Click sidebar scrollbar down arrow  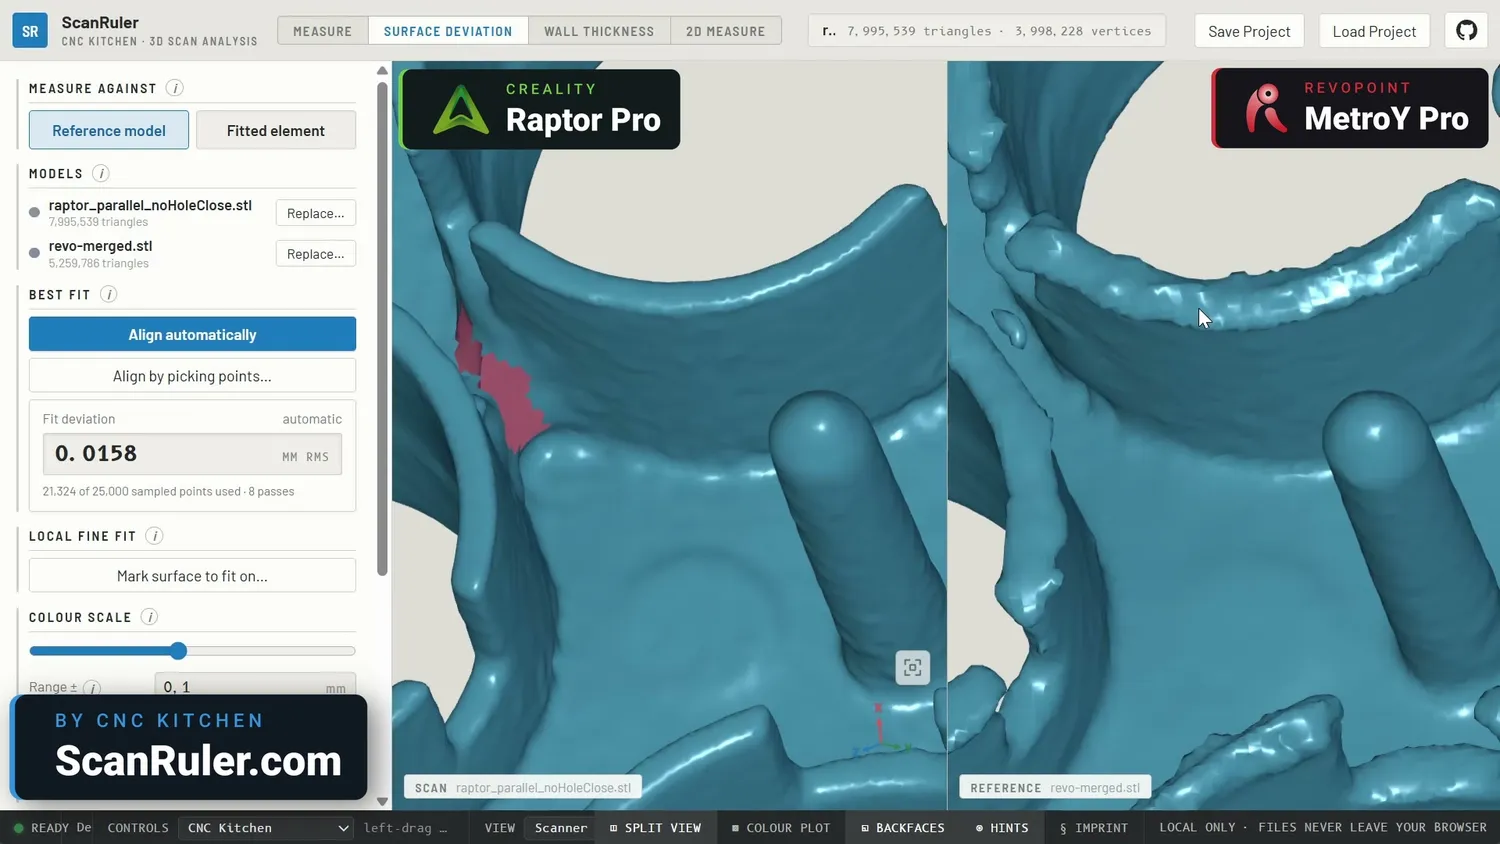point(382,801)
